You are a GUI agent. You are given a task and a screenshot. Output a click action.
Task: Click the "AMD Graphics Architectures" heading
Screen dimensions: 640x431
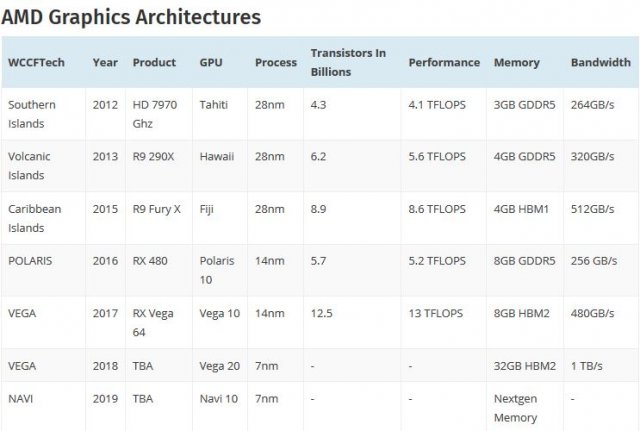(132, 17)
